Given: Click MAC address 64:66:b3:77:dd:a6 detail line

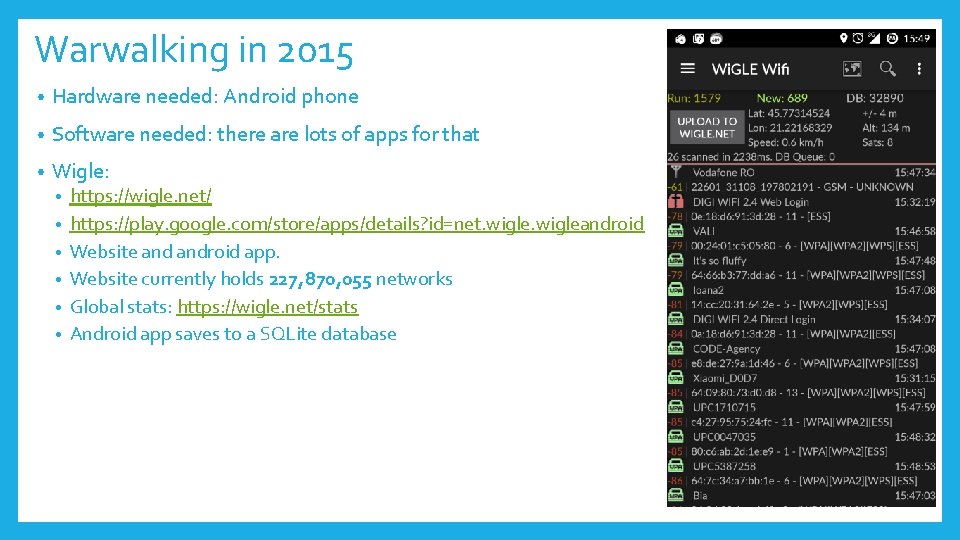Looking at the screenshot, I should tap(808, 276).
